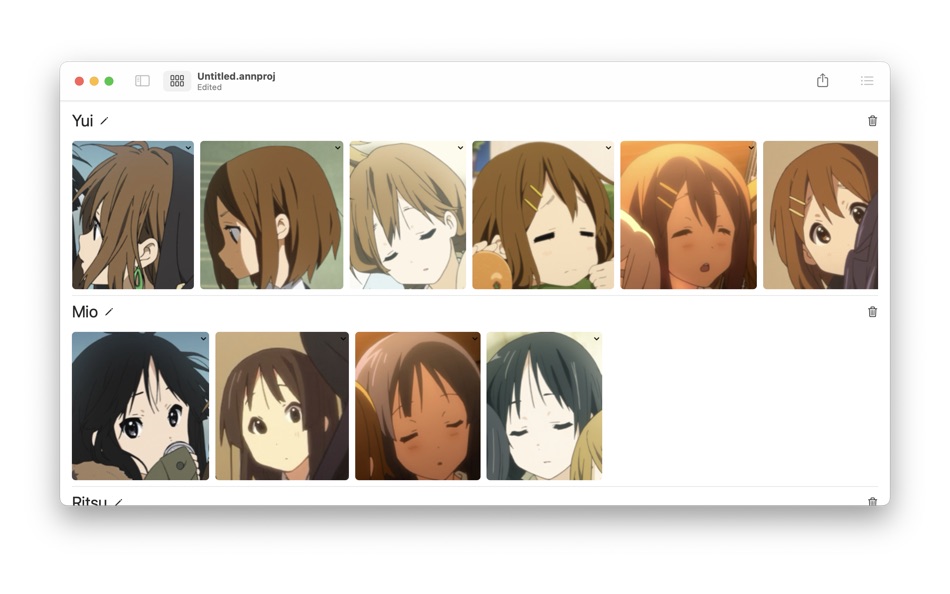
Task: Open chevron on Mio blue-sky image
Action: (x=204, y=339)
